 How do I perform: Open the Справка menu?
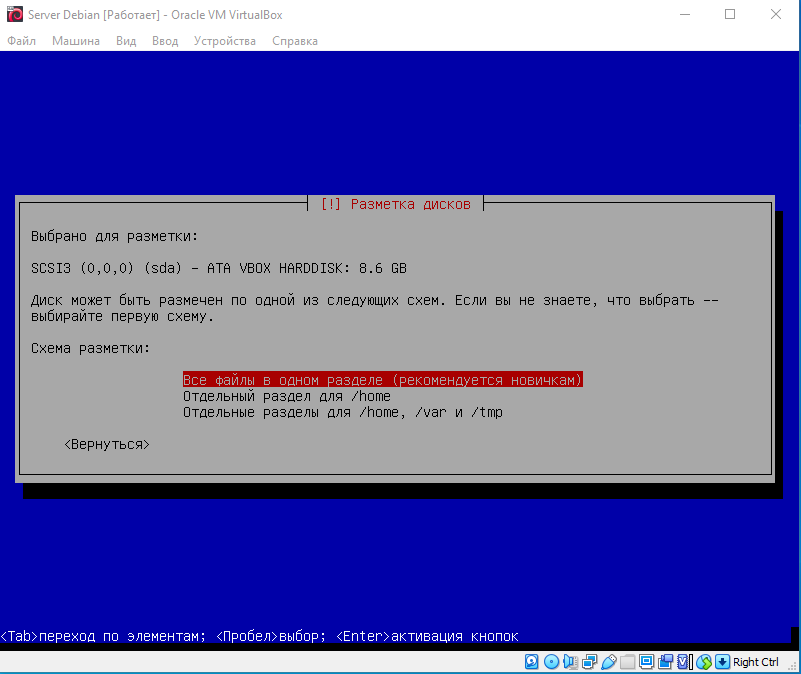click(294, 41)
